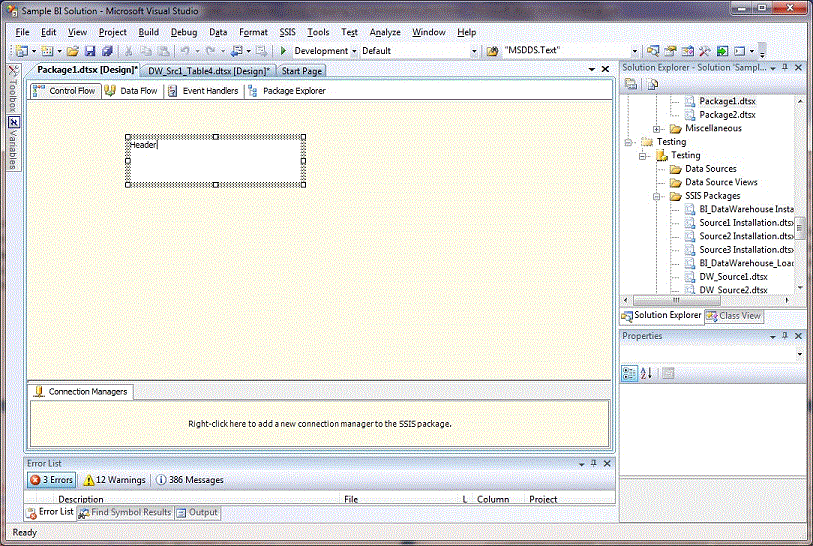Click the Open File folder icon
Image resolution: width=813 pixels, height=546 pixels.
point(73,51)
